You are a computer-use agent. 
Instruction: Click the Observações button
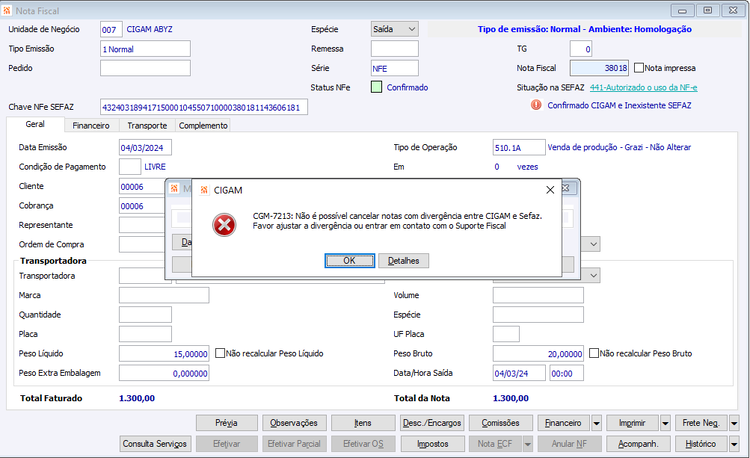pos(294,423)
